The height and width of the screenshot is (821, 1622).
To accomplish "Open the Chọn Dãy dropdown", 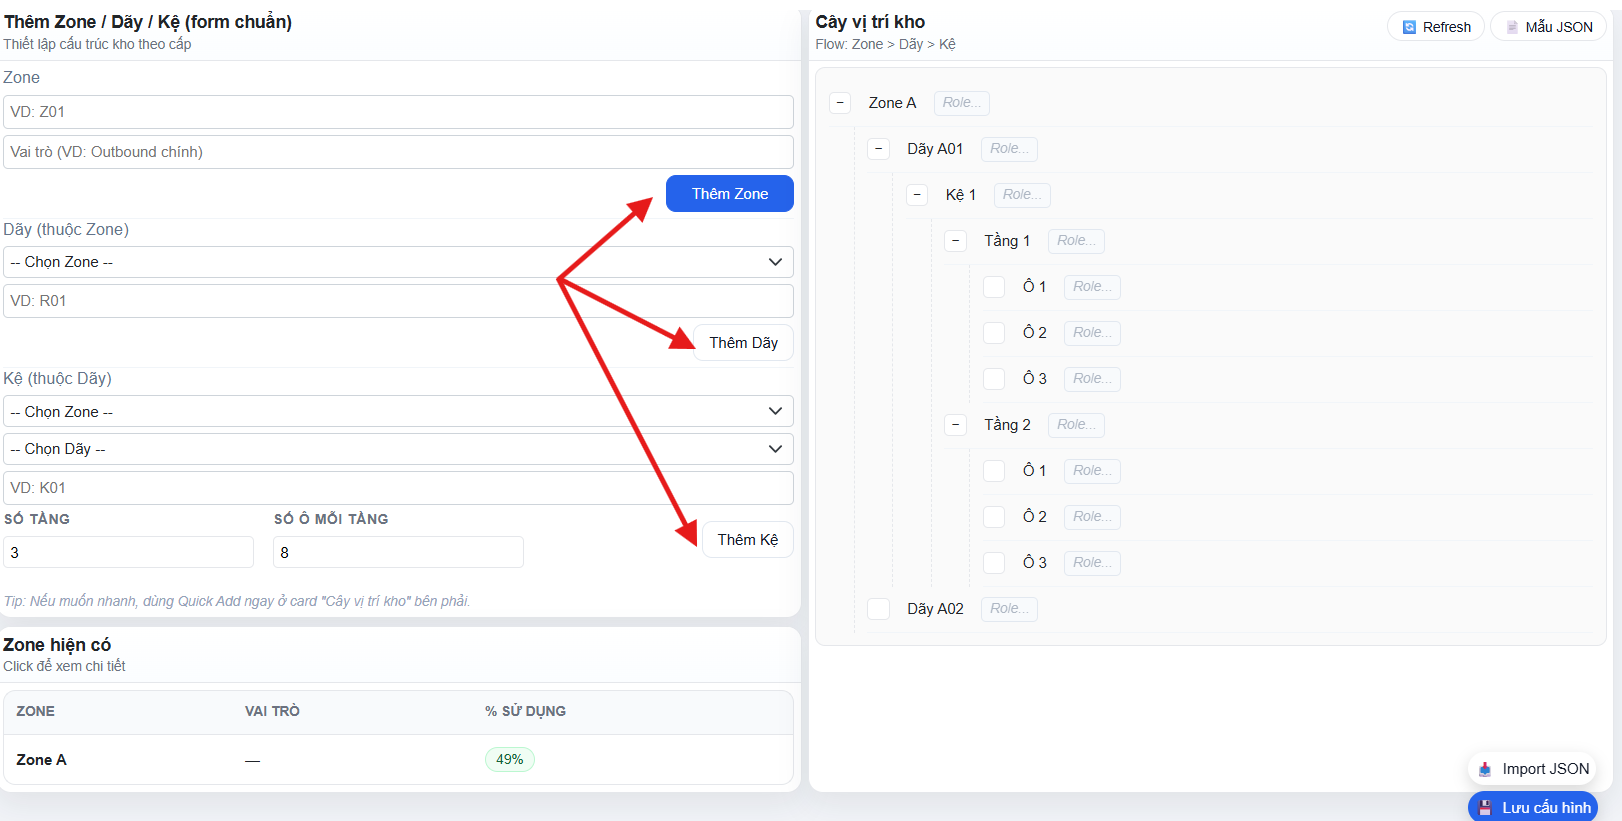I will pos(398,449).
